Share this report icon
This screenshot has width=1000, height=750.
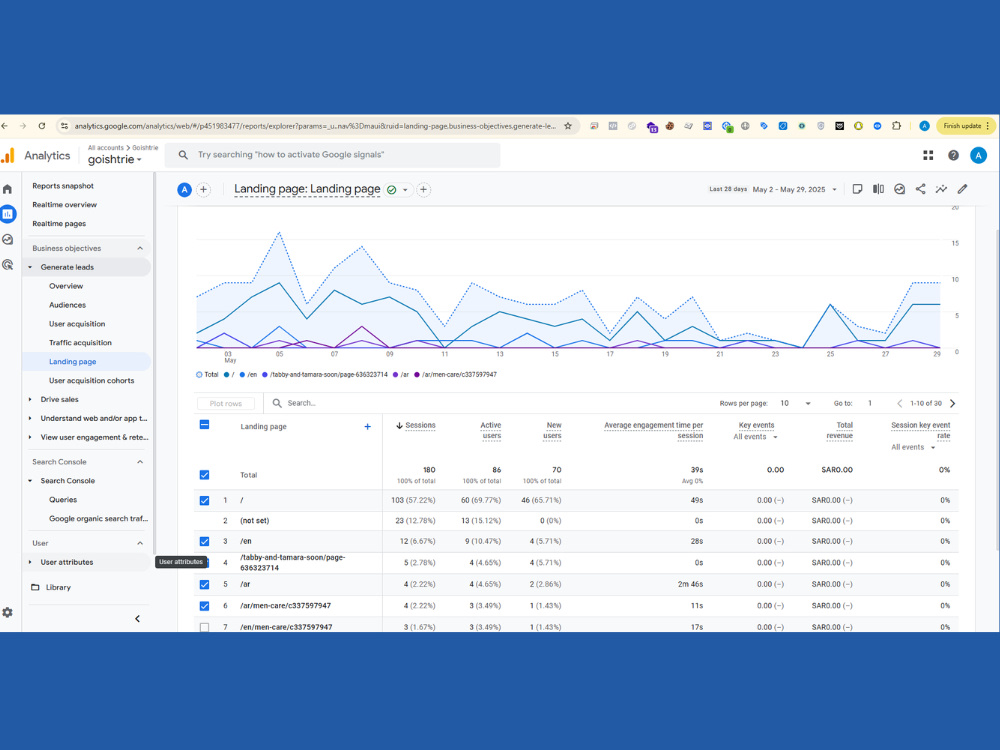(x=920, y=189)
